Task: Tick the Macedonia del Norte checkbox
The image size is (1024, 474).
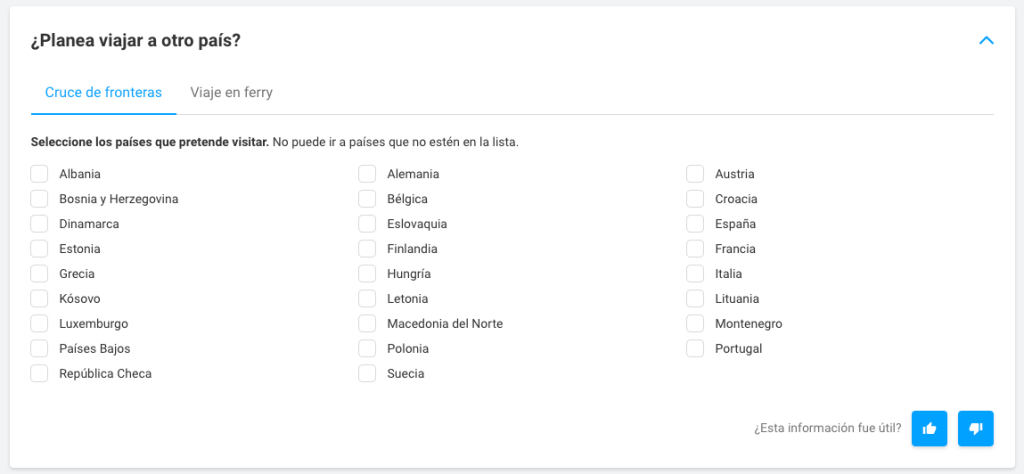Action: pos(367,324)
